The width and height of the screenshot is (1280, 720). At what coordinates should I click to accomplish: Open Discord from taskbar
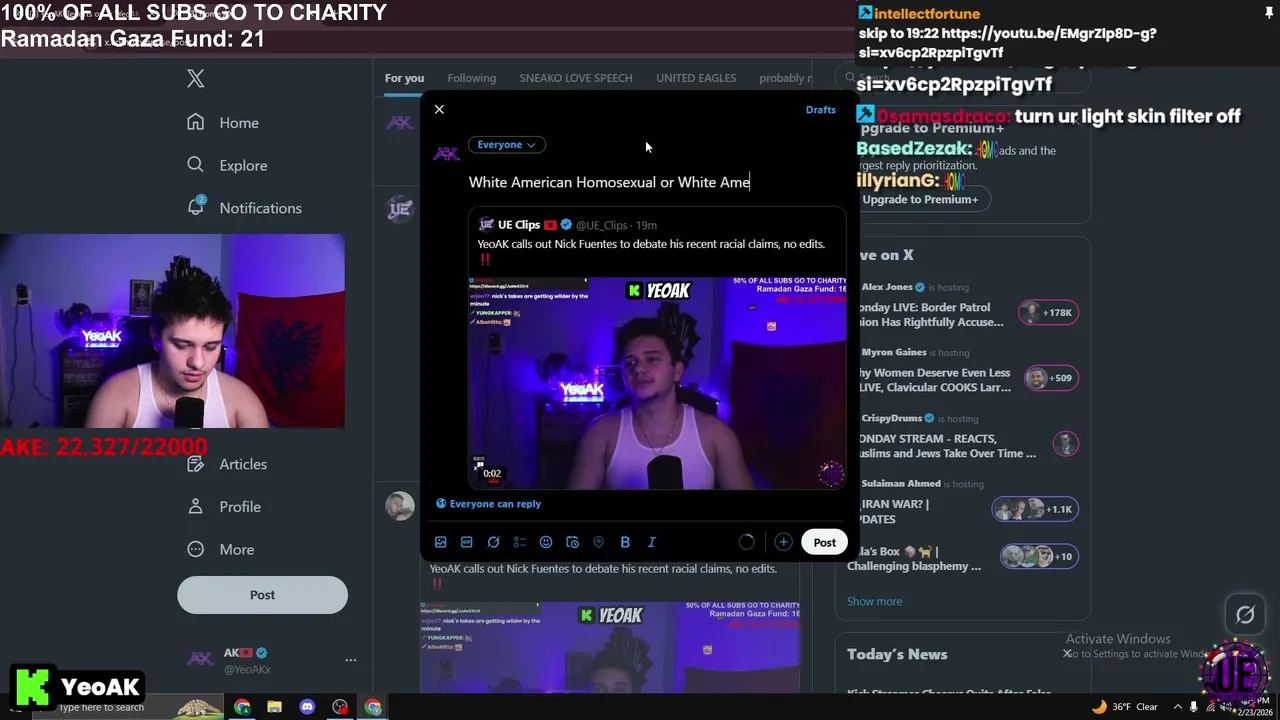pyautogui.click(x=307, y=707)
